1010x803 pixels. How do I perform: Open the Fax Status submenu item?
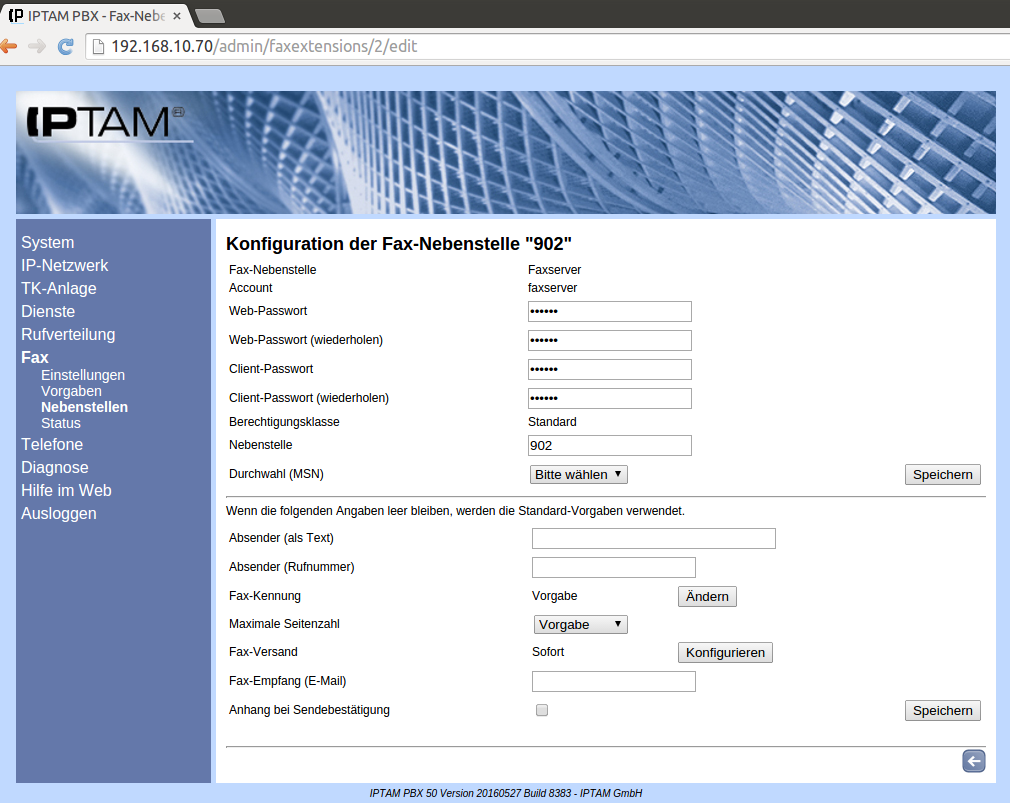pos(61,423)
